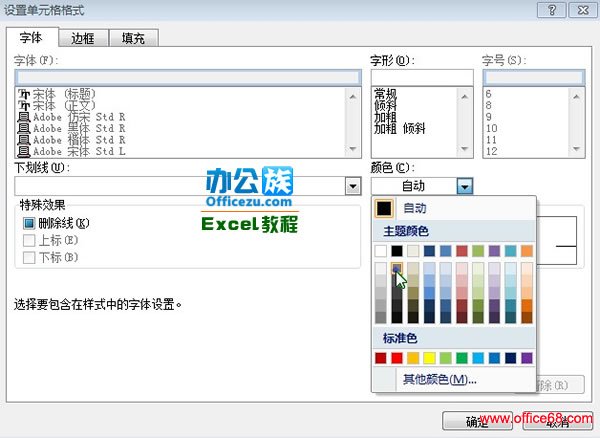Pick light blue standard color swatch

tap(478, 358)
